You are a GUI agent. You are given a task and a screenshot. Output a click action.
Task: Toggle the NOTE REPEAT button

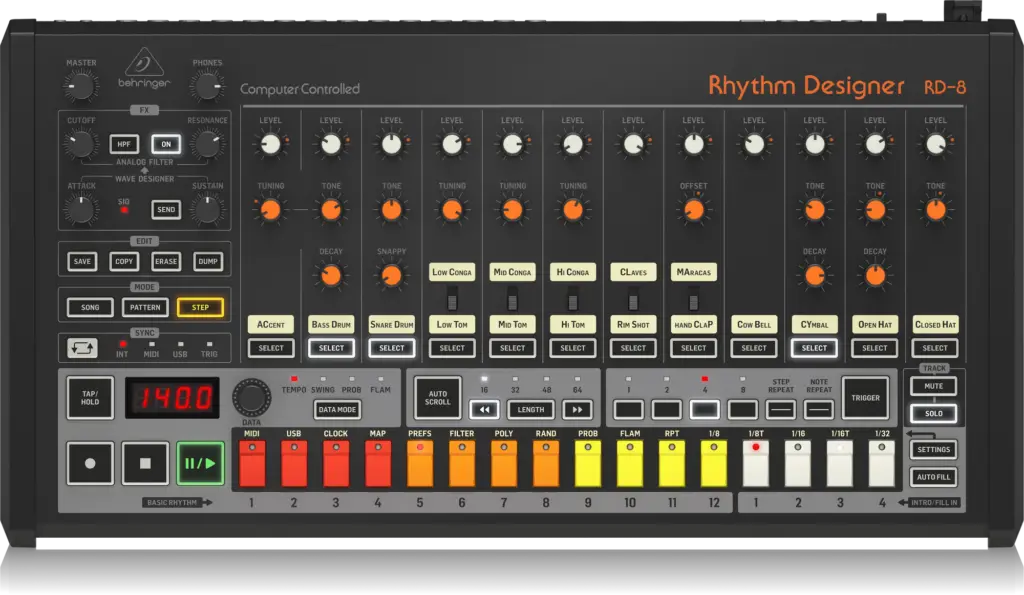(819, 410)
